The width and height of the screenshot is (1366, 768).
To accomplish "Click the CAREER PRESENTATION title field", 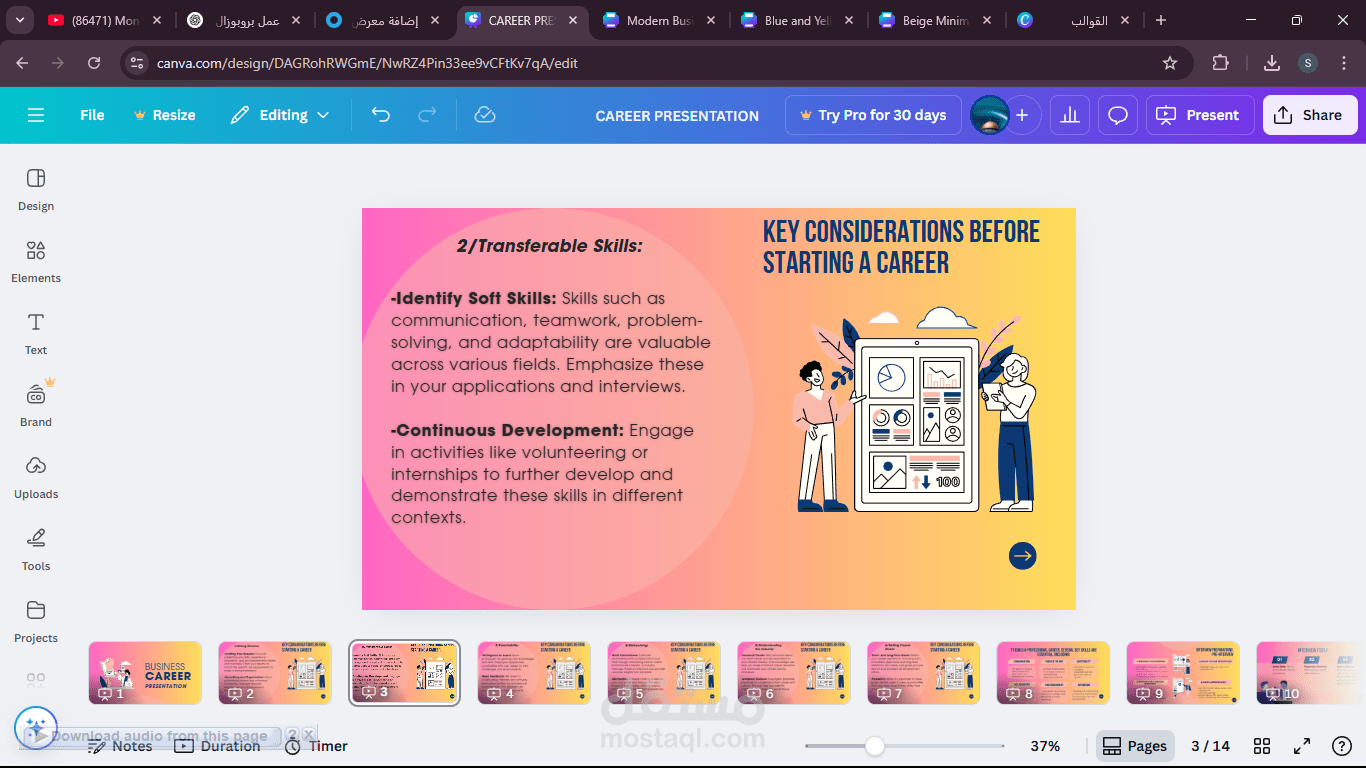I will (x=677, y=115).
